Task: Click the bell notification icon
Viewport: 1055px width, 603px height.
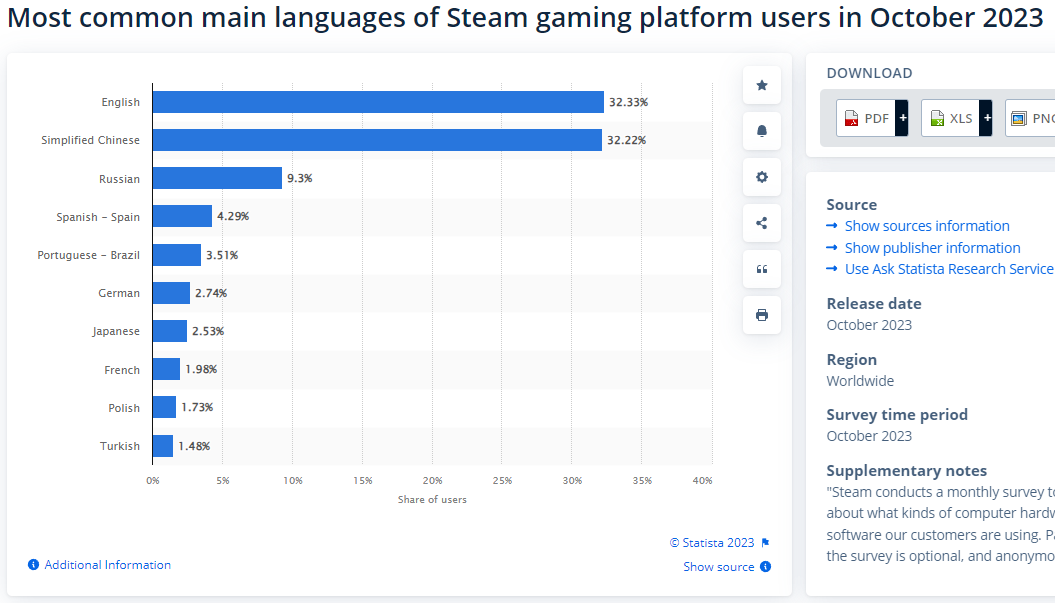Action: point(762,131)
